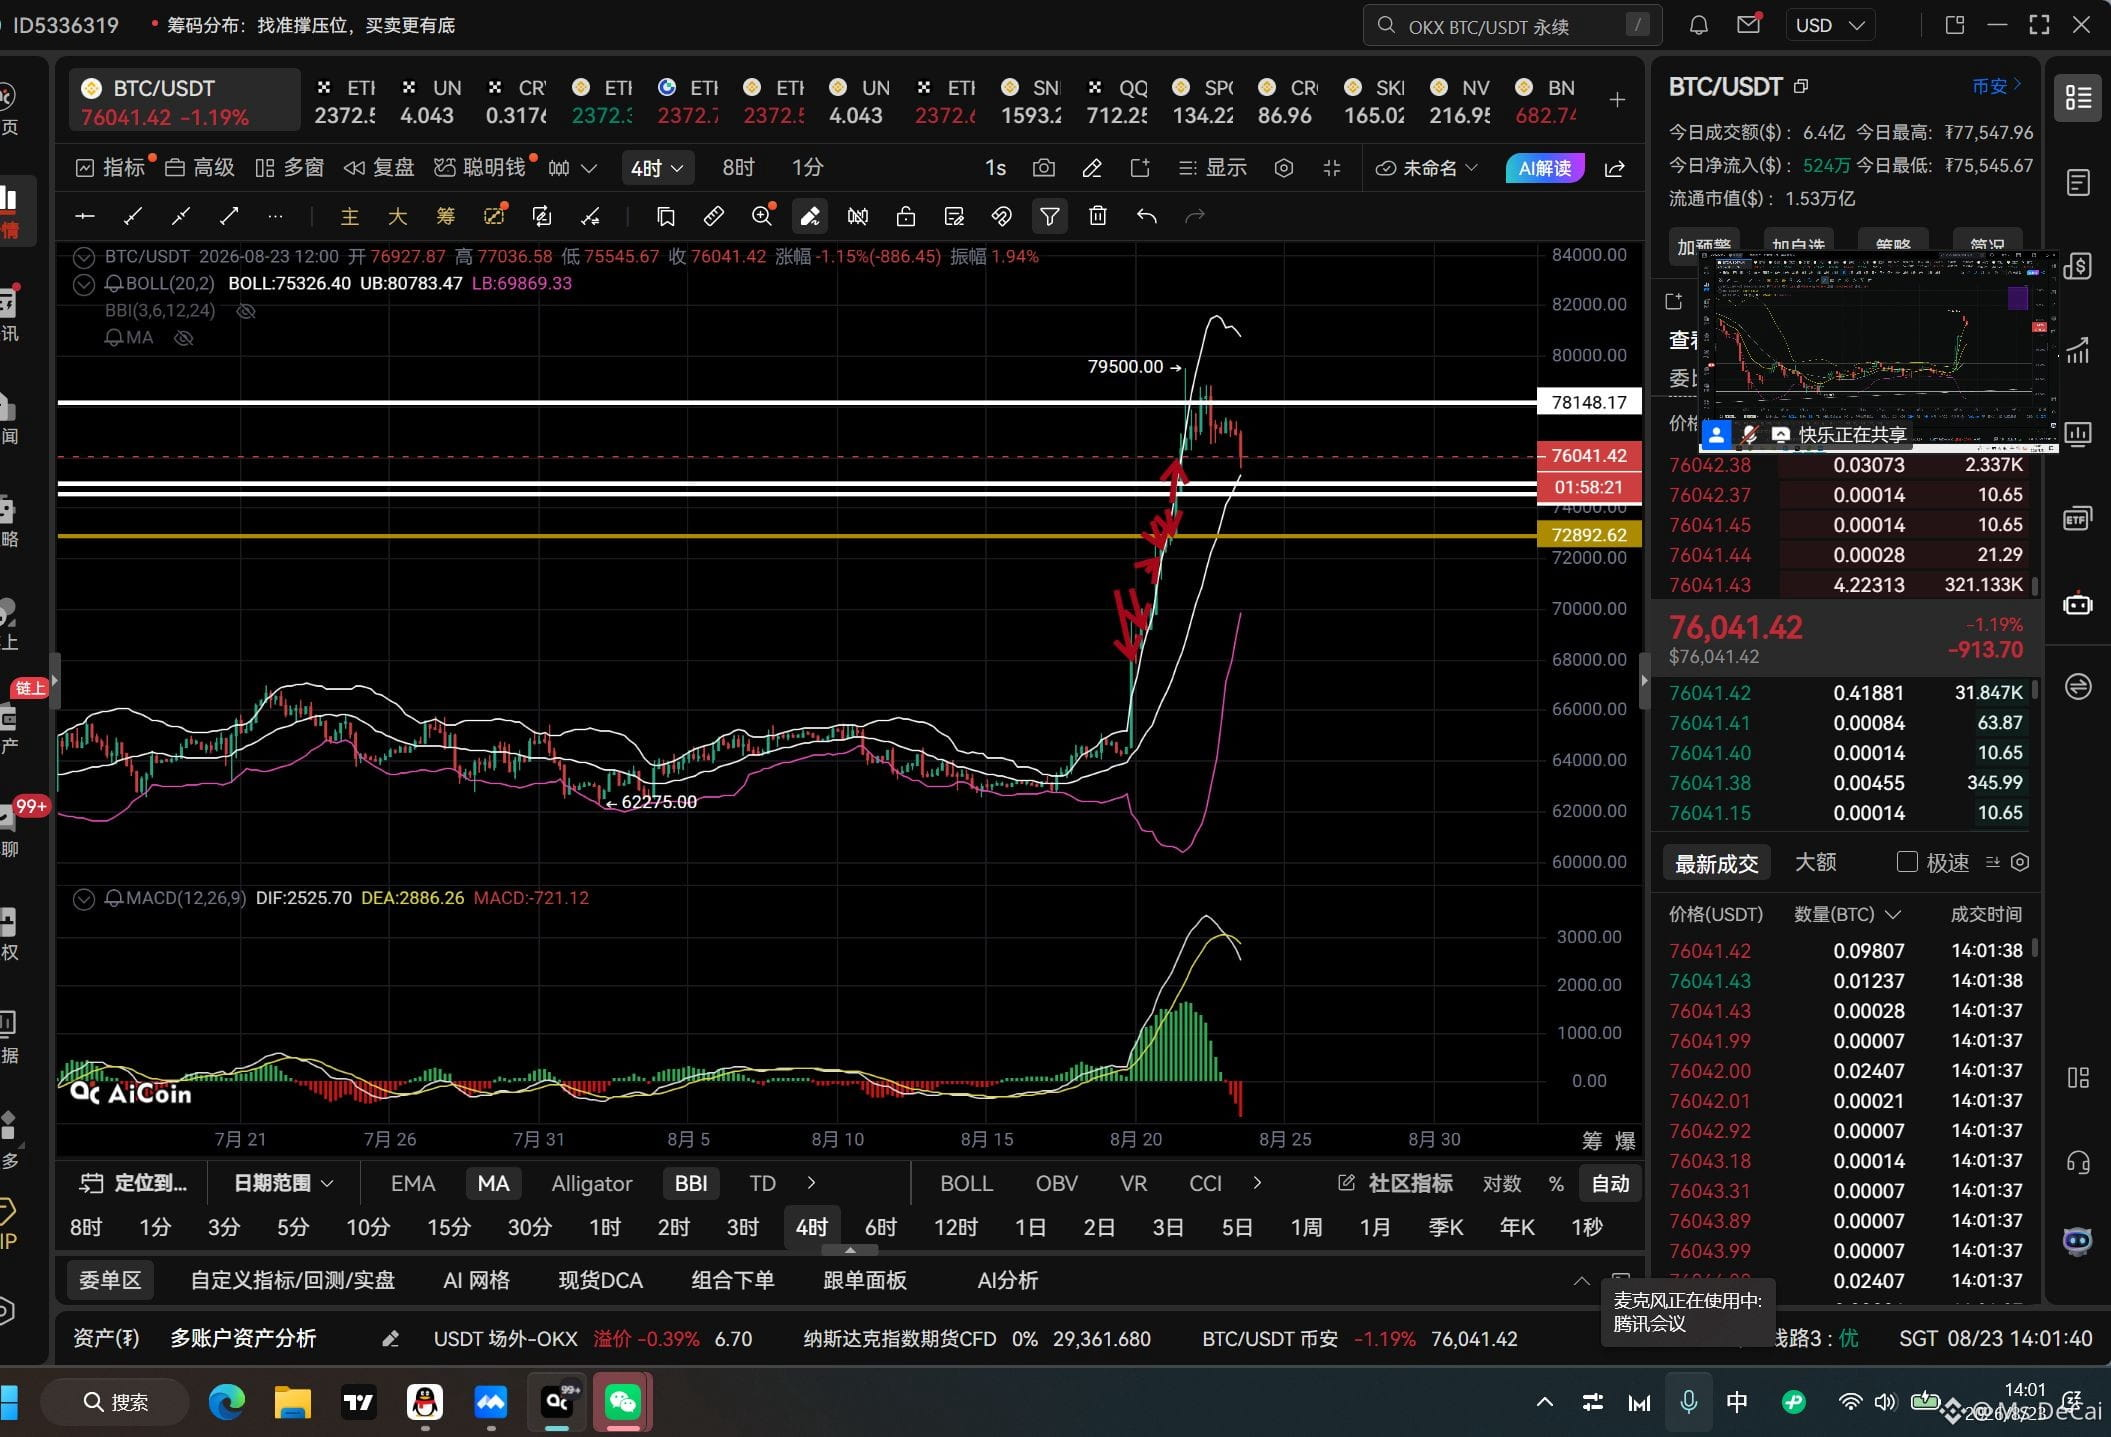Take a chart screenshot with camera icon

point(1043,168)
